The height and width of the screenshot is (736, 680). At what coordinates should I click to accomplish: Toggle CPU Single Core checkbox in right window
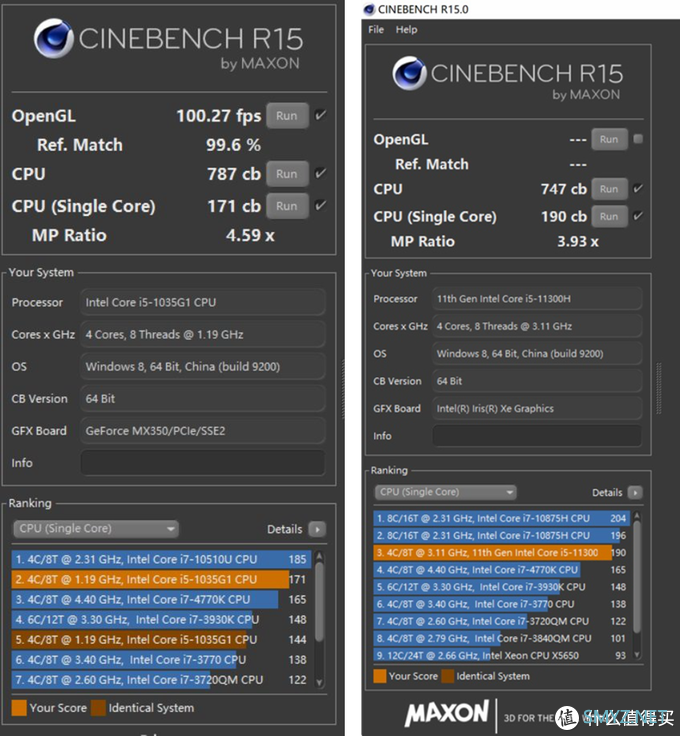tap(638, 216)
